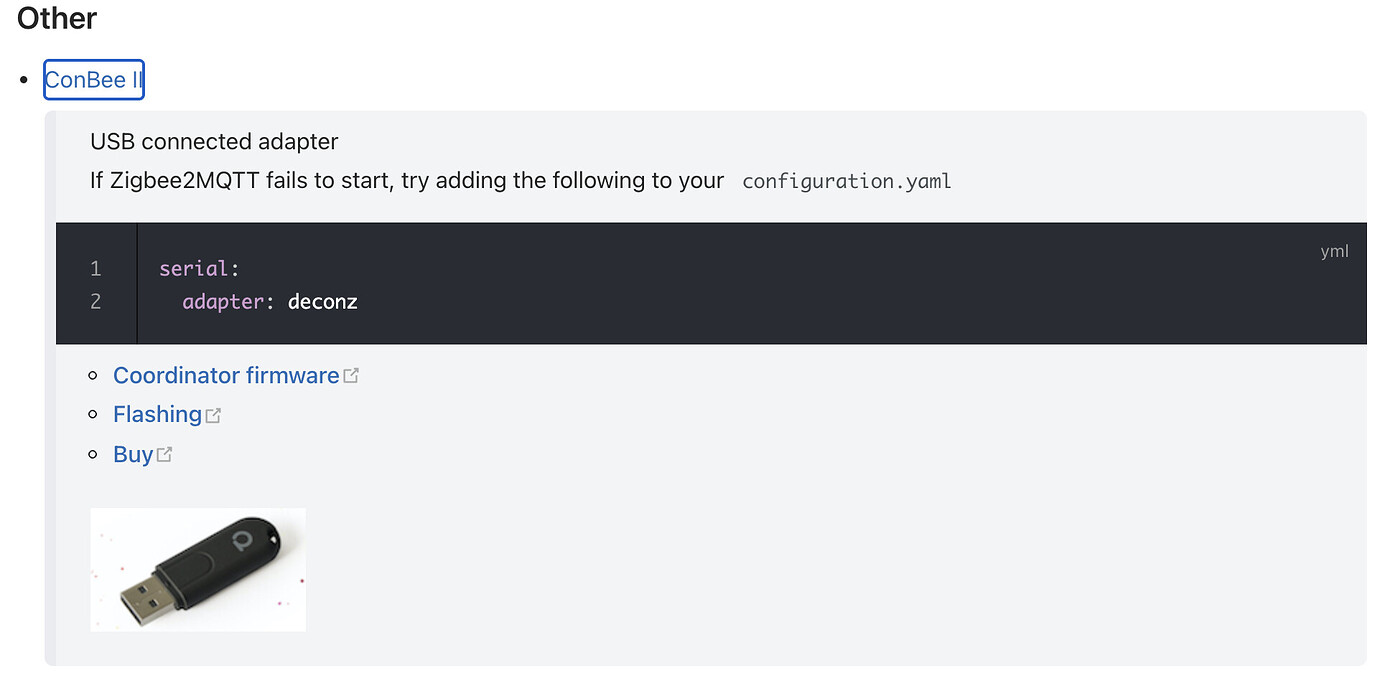This screenshot has width=1380, height=688.
Task: Click the Other section heading
Action: pos(56,18)
